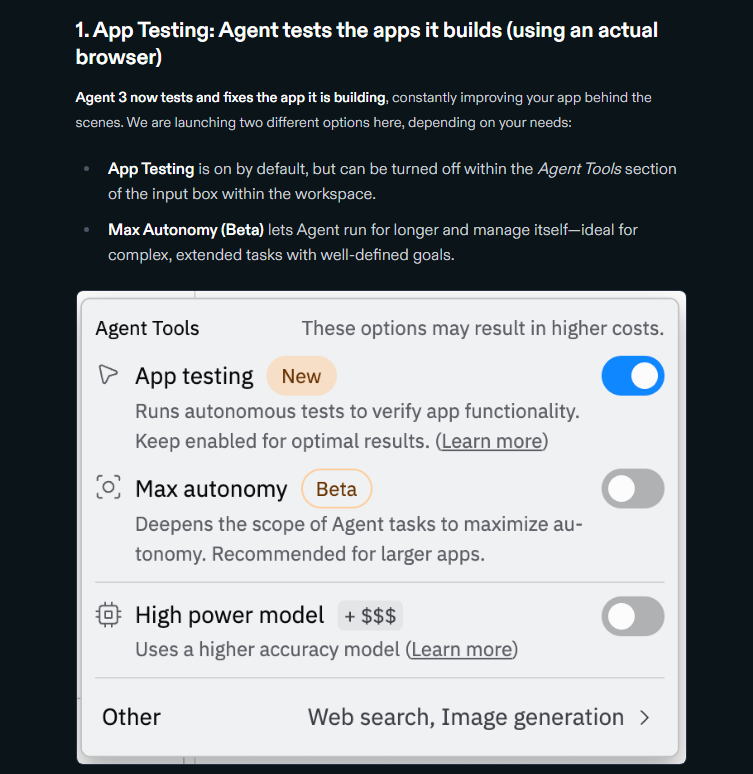Select the "High power model" label text
This screenshot has width=753, height=774.
click(x=230, y=615)
